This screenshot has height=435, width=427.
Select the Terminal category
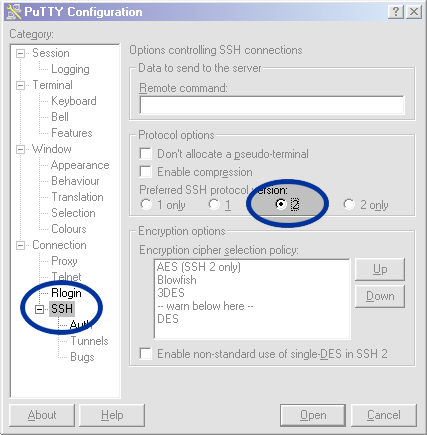[52, 85]
